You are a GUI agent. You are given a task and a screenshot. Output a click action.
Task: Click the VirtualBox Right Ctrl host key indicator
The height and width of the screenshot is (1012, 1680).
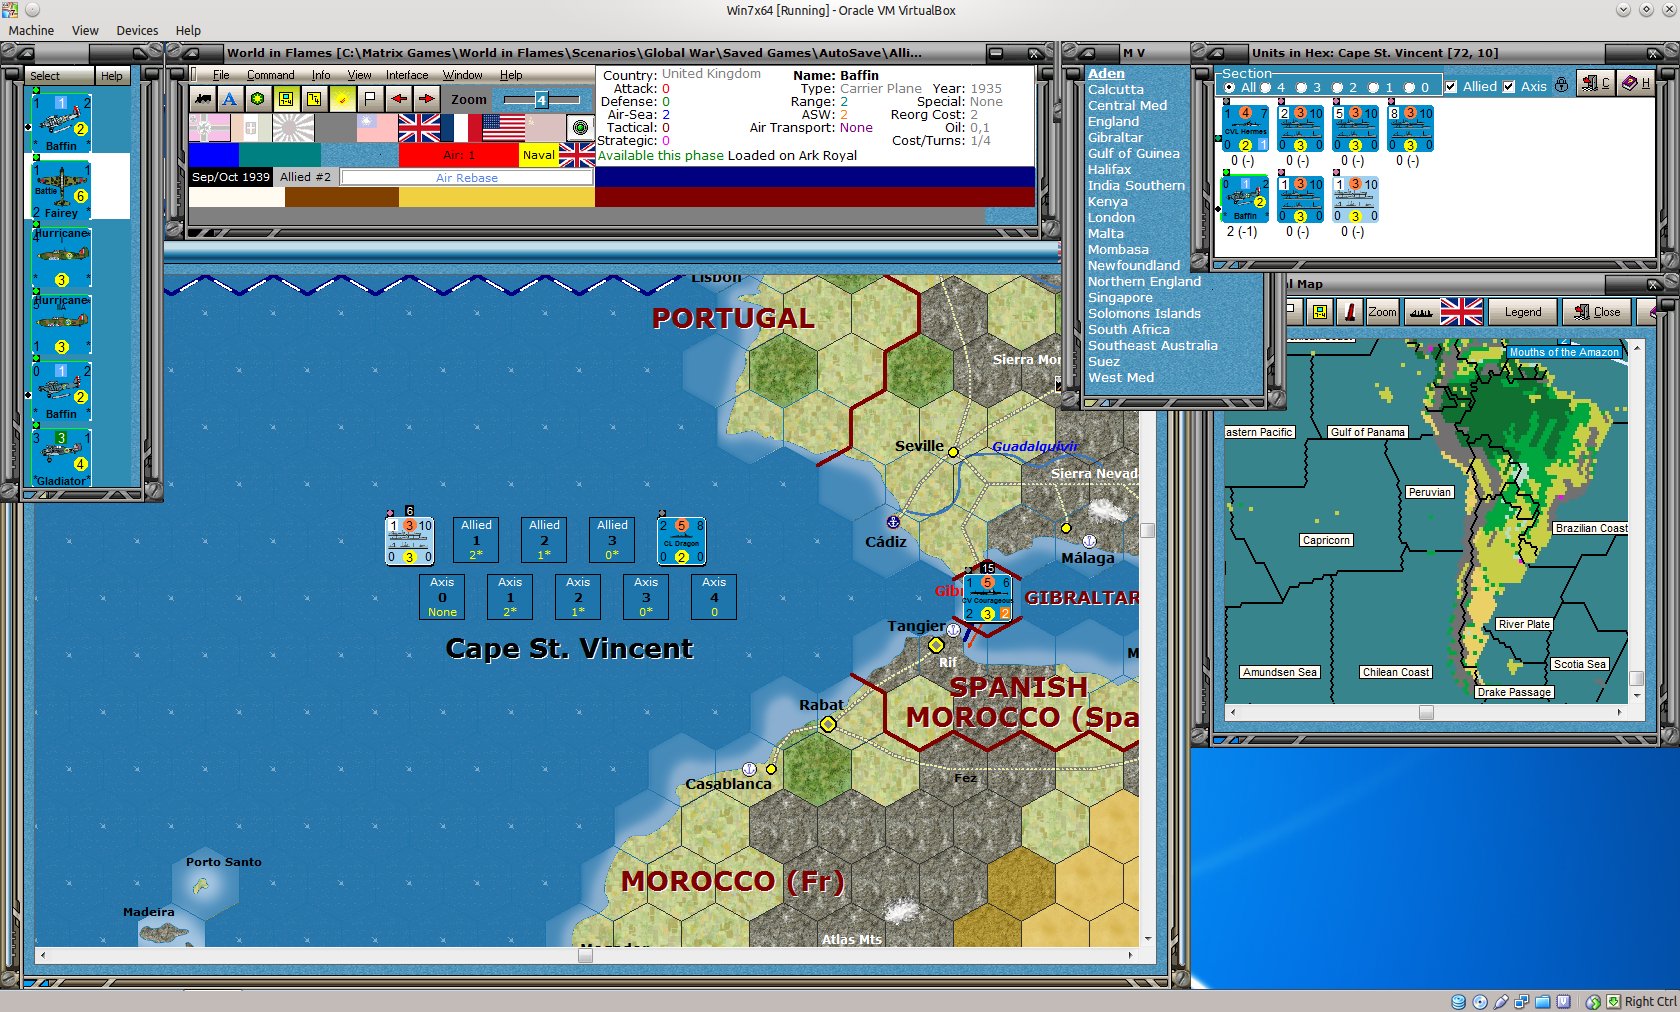click(x=1650, y=1001)
